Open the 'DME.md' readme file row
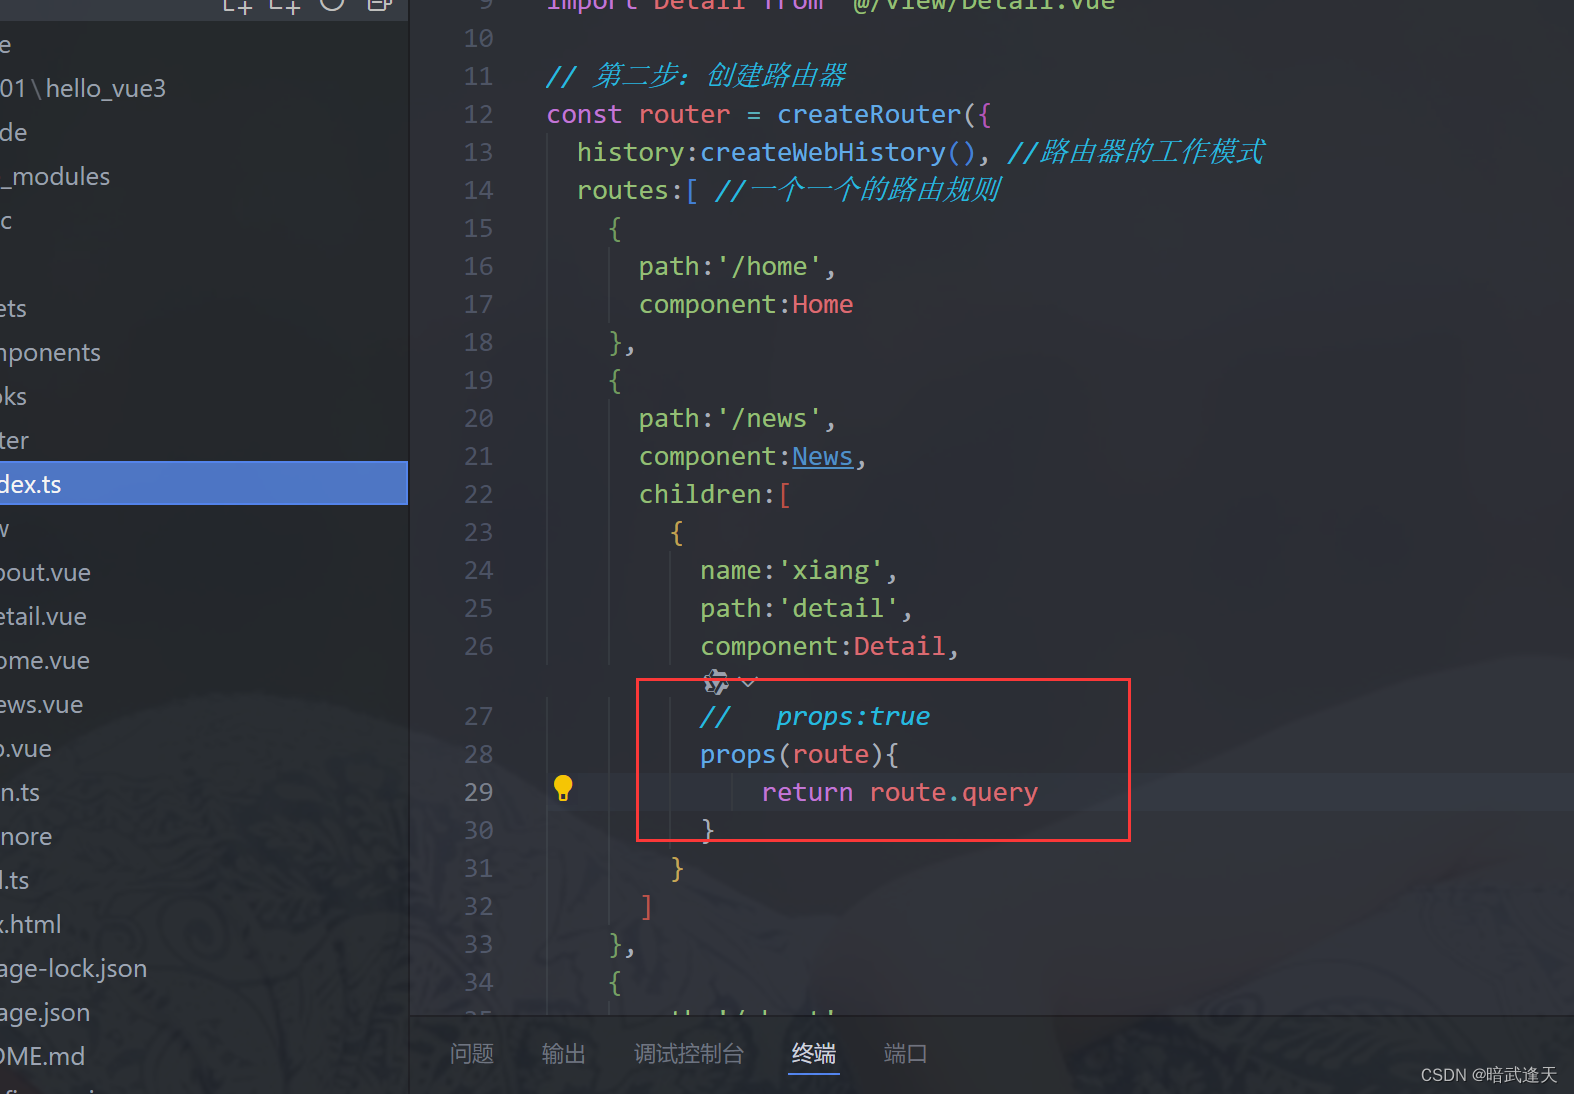The width and height of the screenshot is (1574, 1094). pos(204,1056)
